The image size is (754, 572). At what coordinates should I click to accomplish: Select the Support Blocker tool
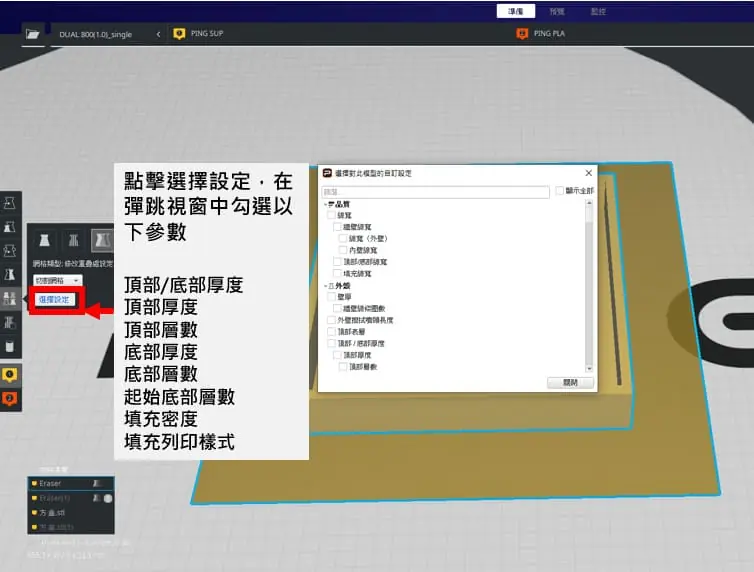pos(10,322)
